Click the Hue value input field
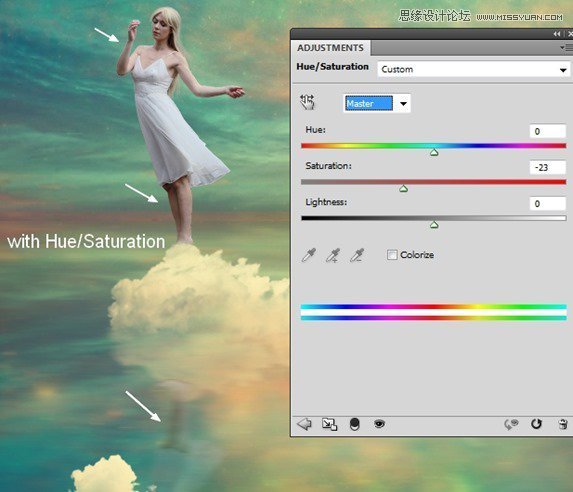Screen dimensions: 573x492 click(x=548, y=131)
